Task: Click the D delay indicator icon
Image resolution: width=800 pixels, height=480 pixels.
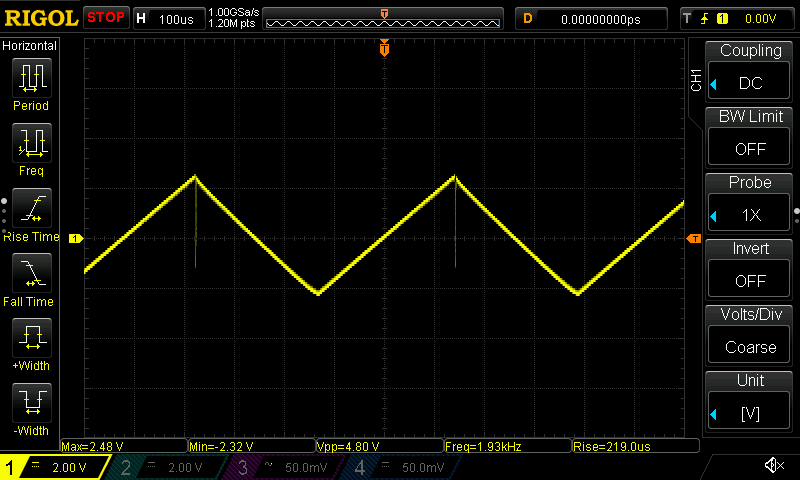Action: point(528,19)
